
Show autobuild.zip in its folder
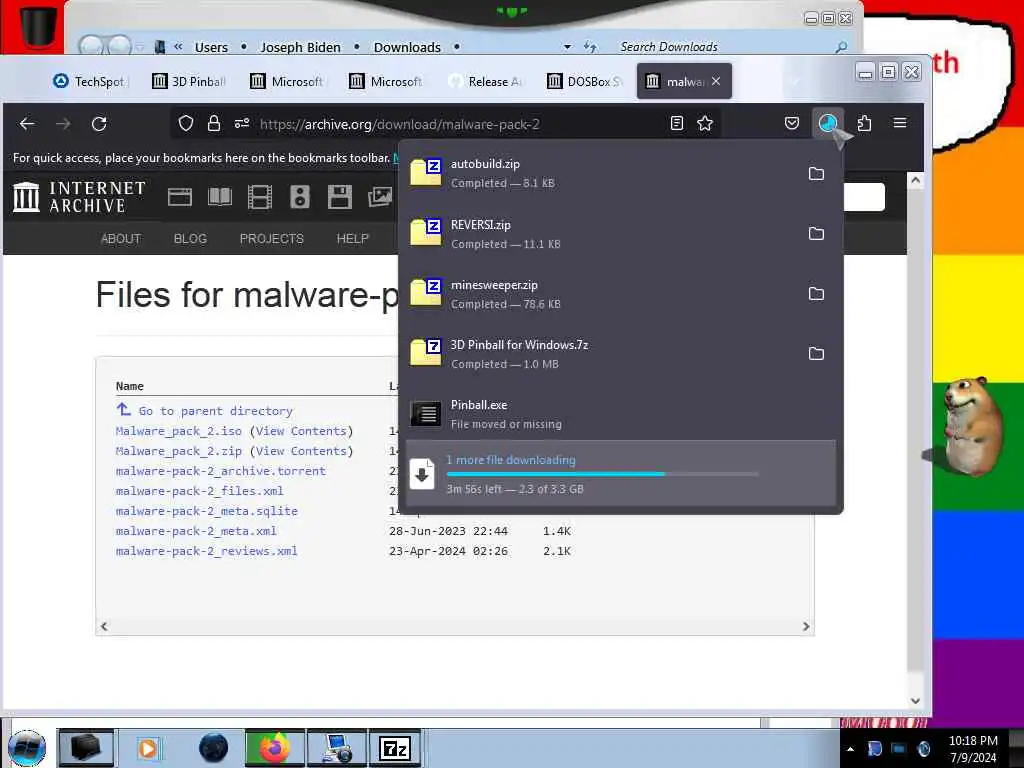pyautogui.click(x=816, y=174)
